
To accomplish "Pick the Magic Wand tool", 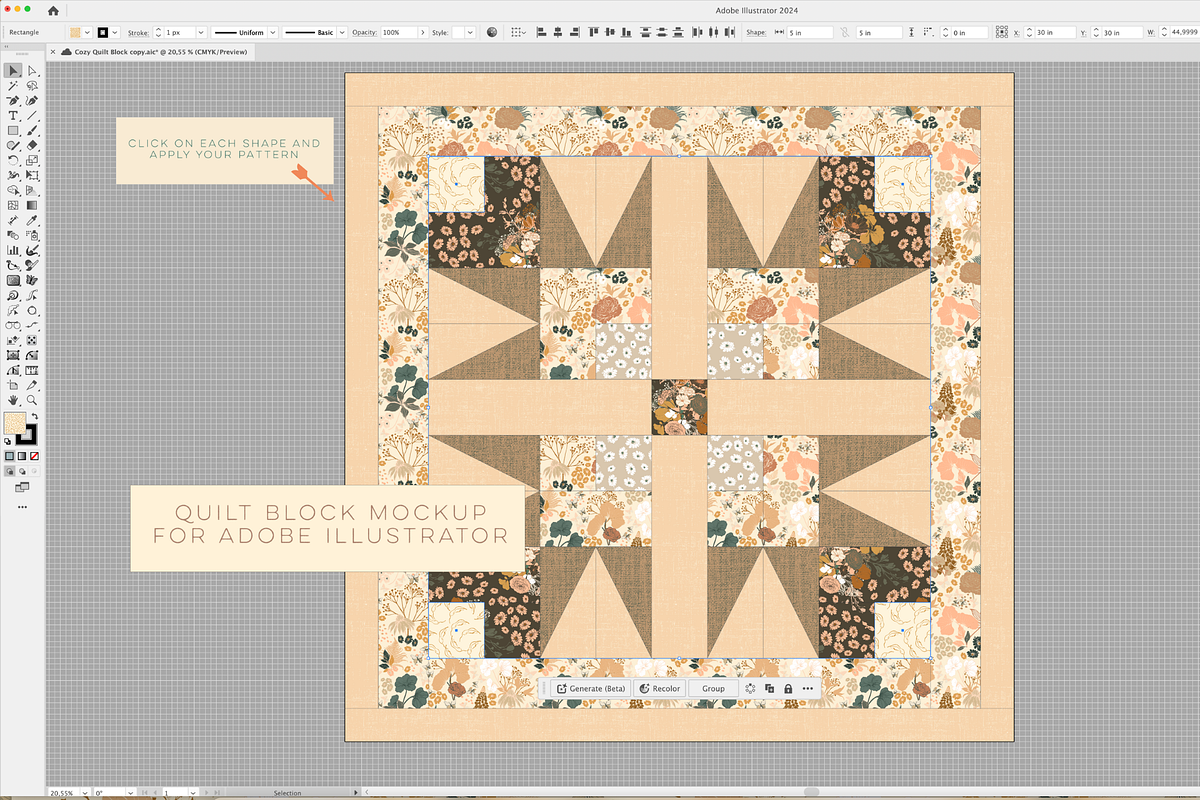I will 13,86.
